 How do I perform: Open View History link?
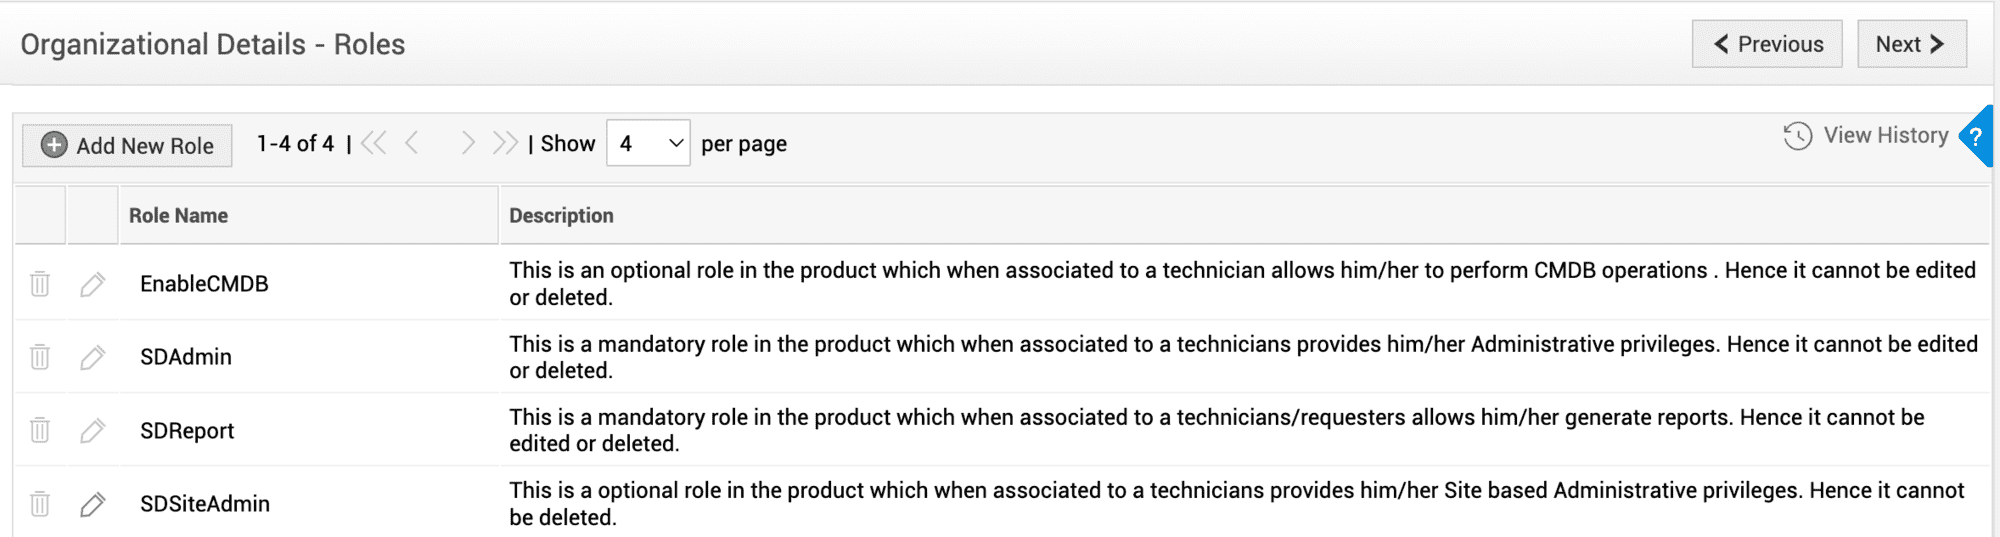[1866, 136]
